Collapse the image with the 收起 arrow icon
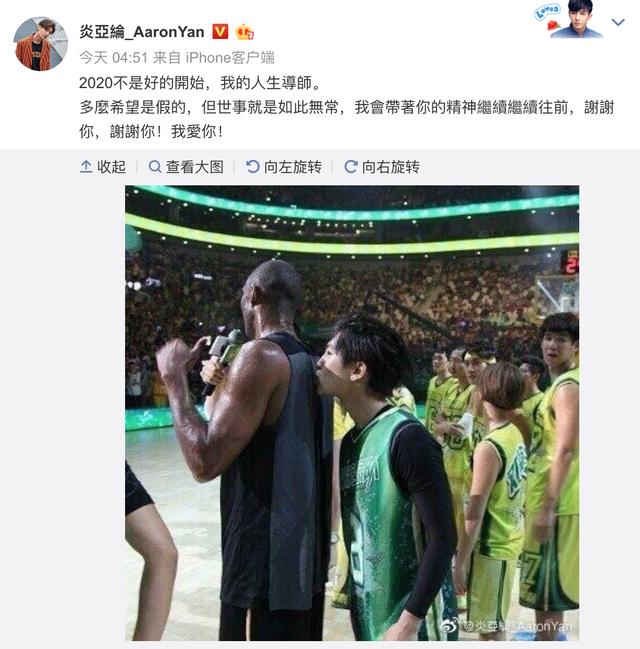640x649 pixels. tap(86, 167)
